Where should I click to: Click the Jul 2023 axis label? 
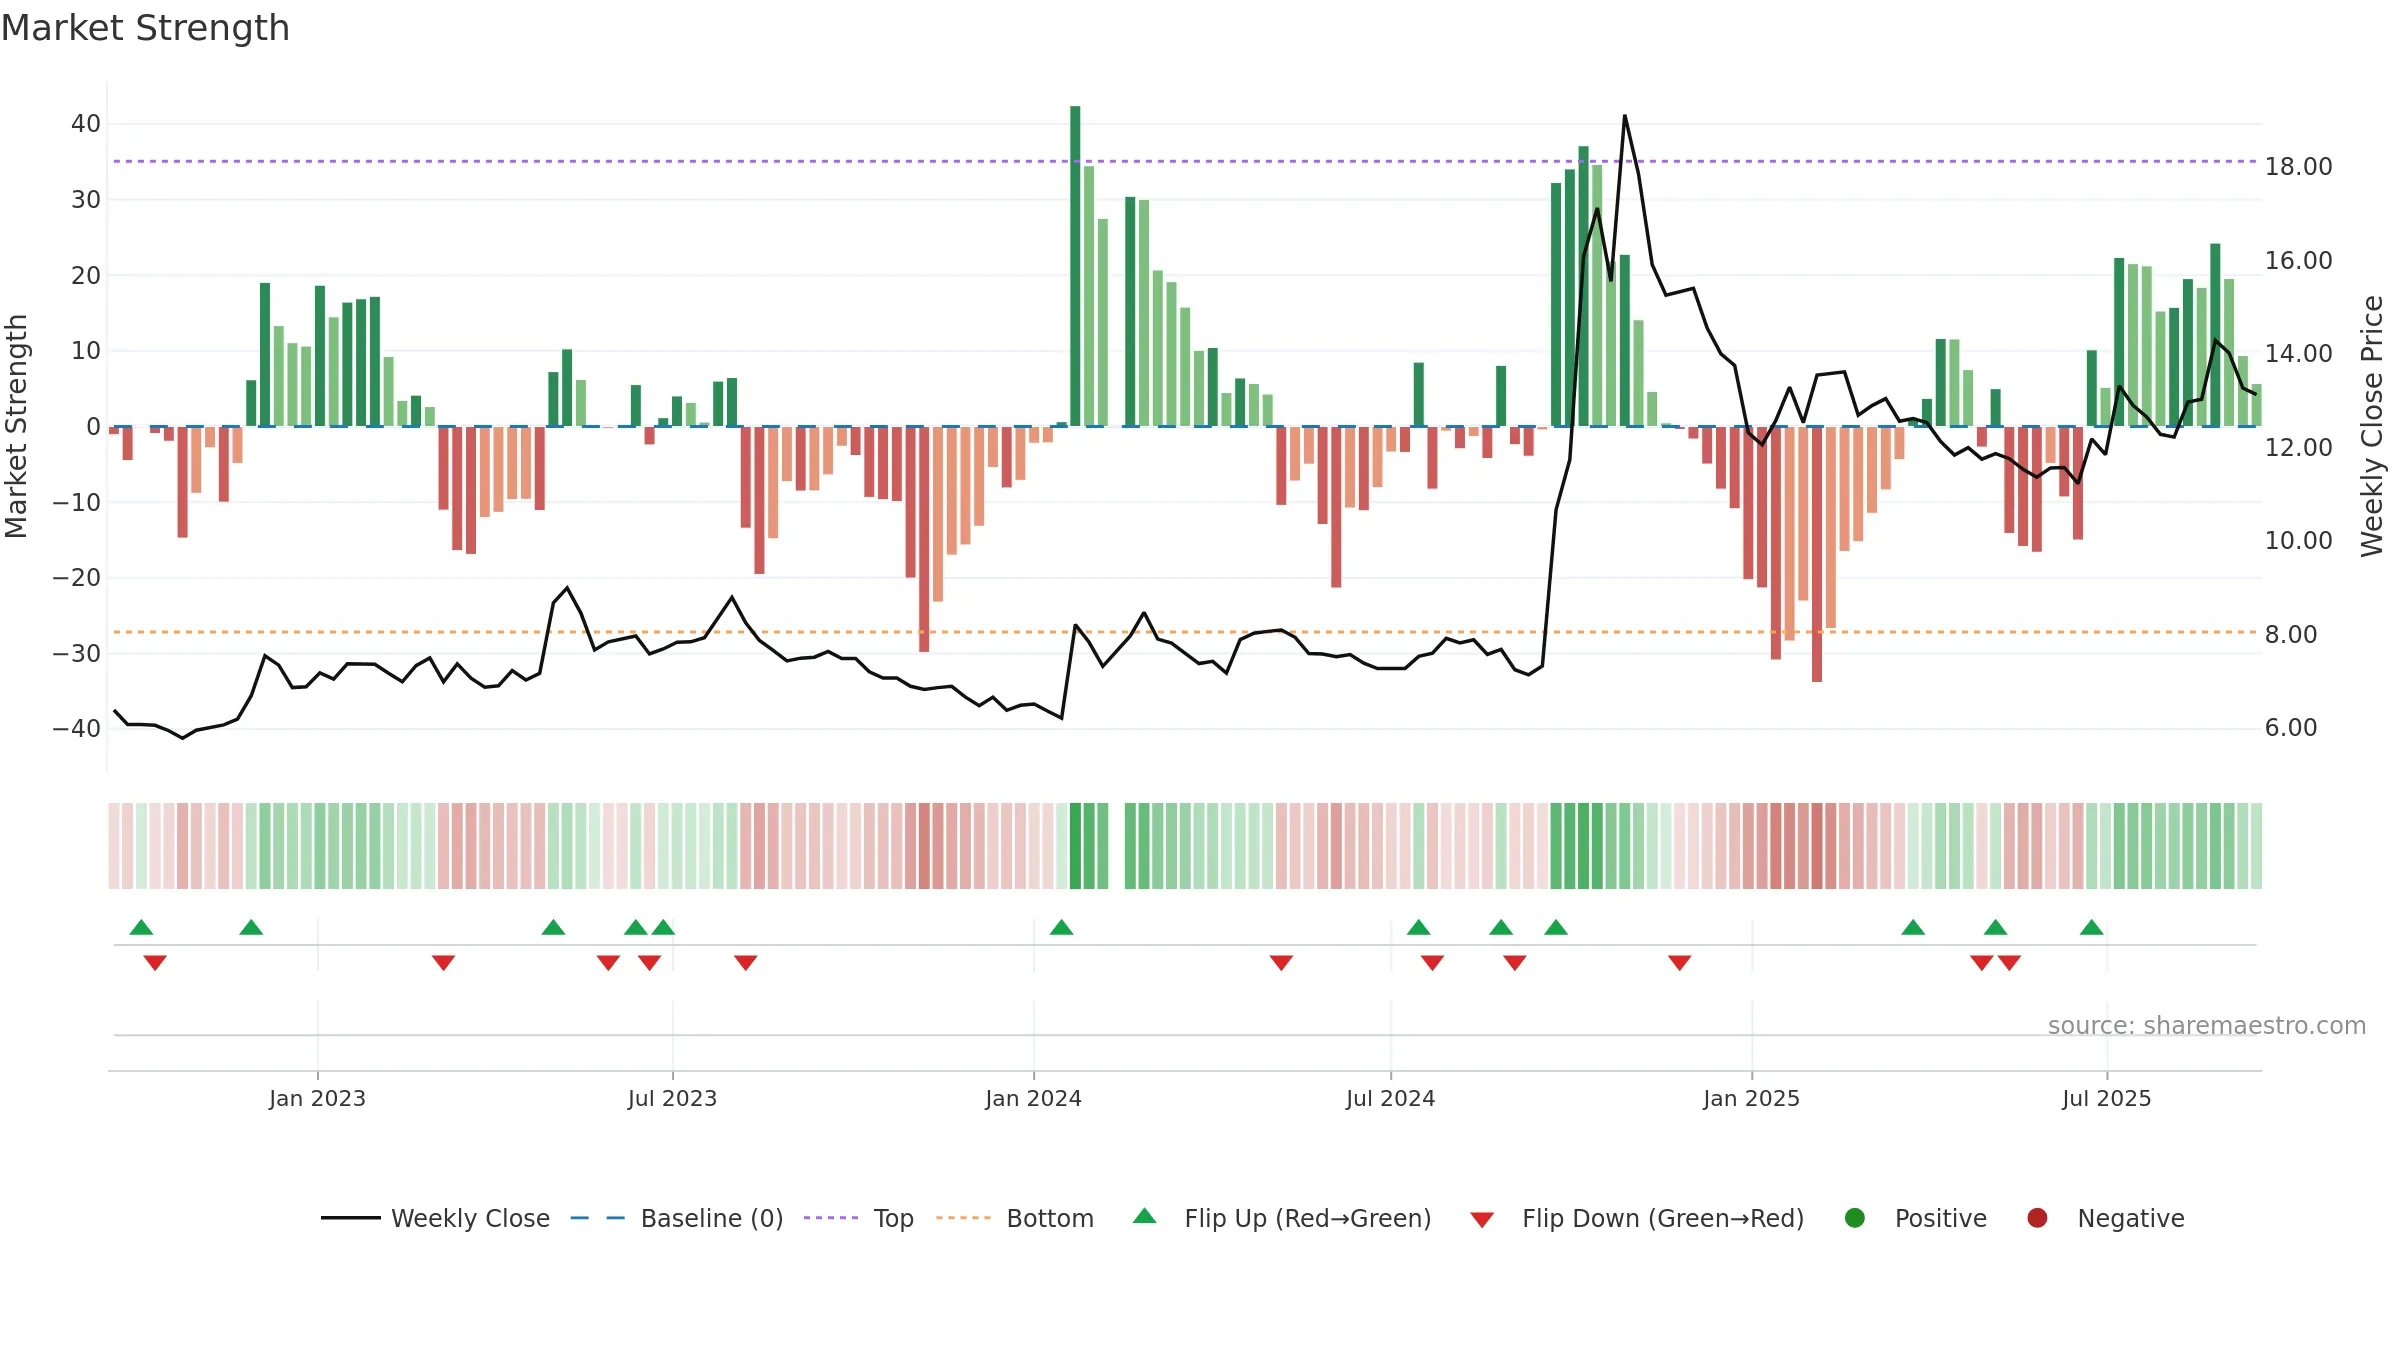click(x=672, y=1098)
